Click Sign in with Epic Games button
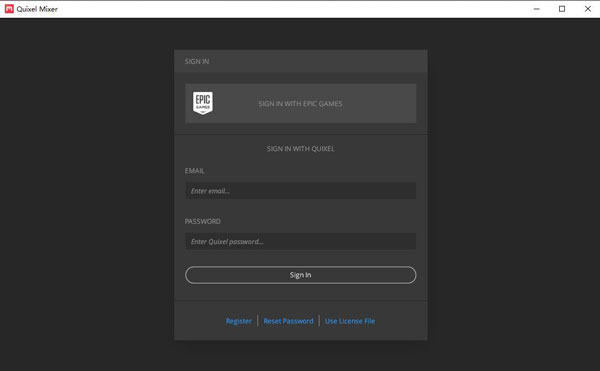The width and height of the screenshot is (600, 371). coord(300,103)
